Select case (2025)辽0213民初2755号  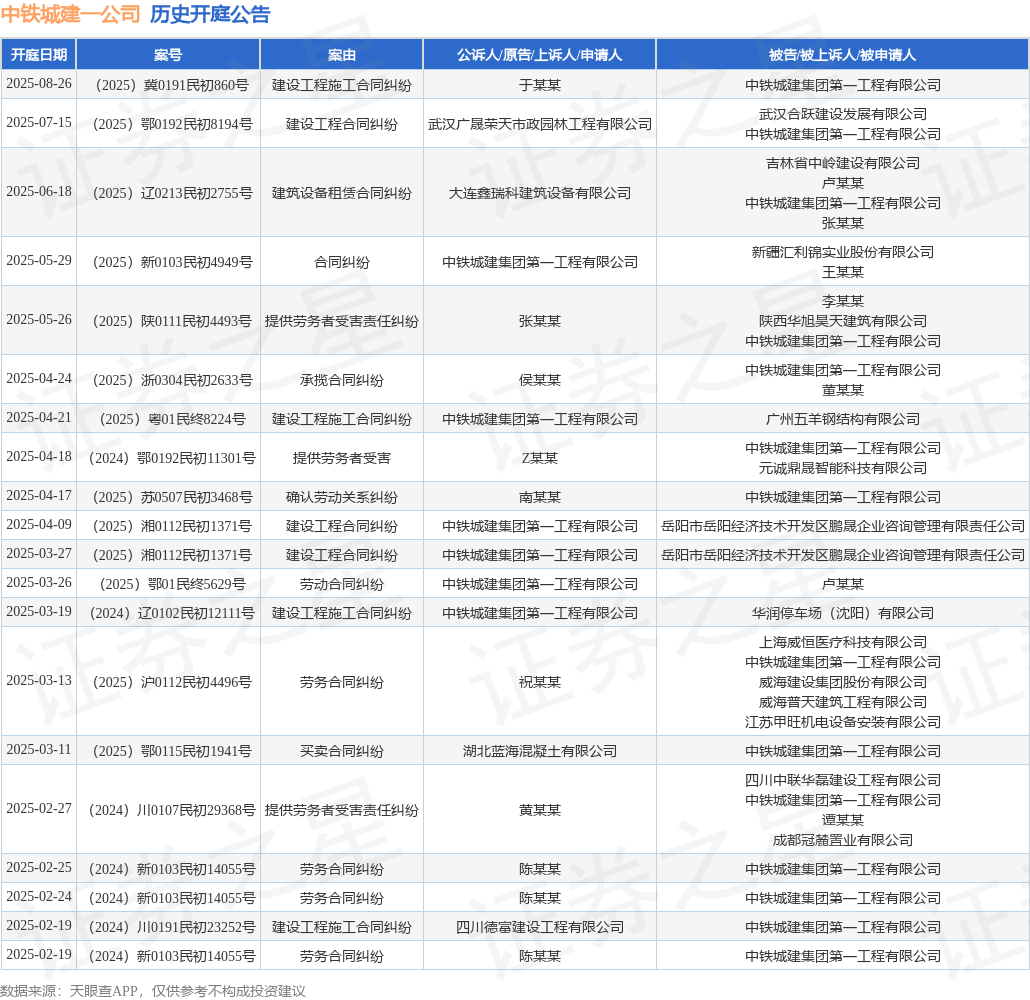tap(172, 193)
